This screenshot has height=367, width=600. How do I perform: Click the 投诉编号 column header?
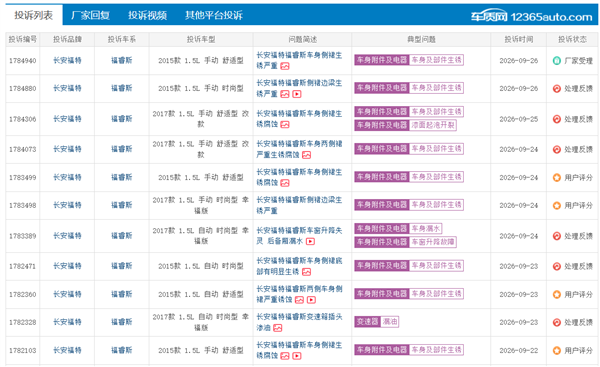tap(23, 39)
